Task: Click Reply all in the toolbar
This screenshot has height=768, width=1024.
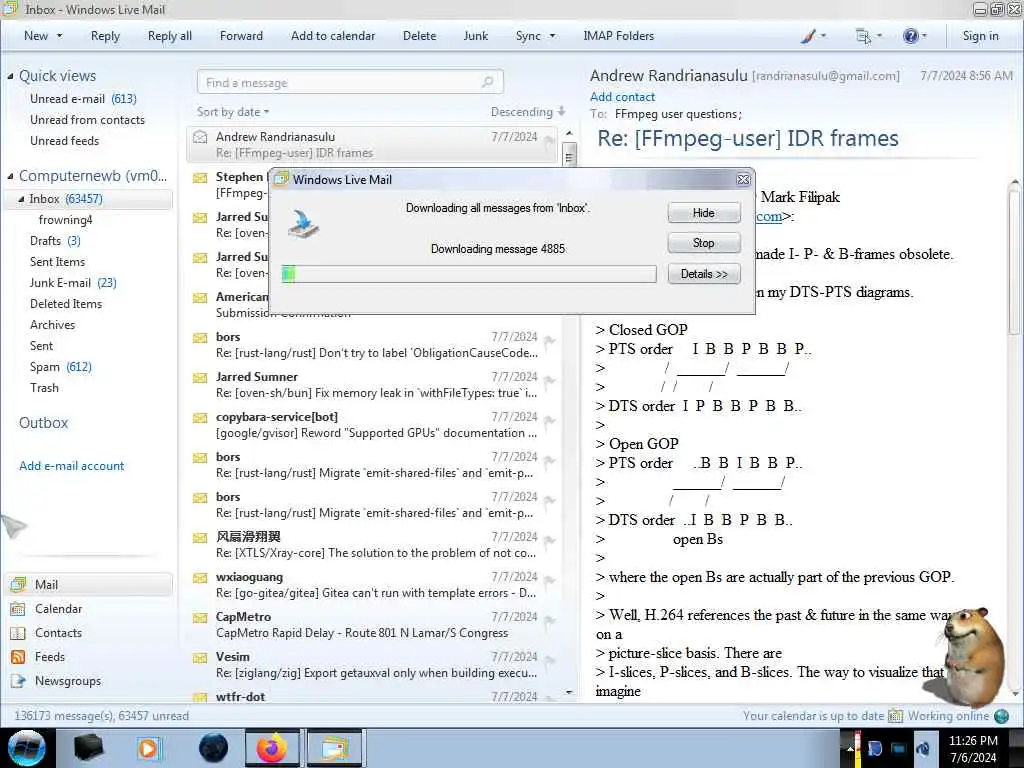Action: pos(170,36)
